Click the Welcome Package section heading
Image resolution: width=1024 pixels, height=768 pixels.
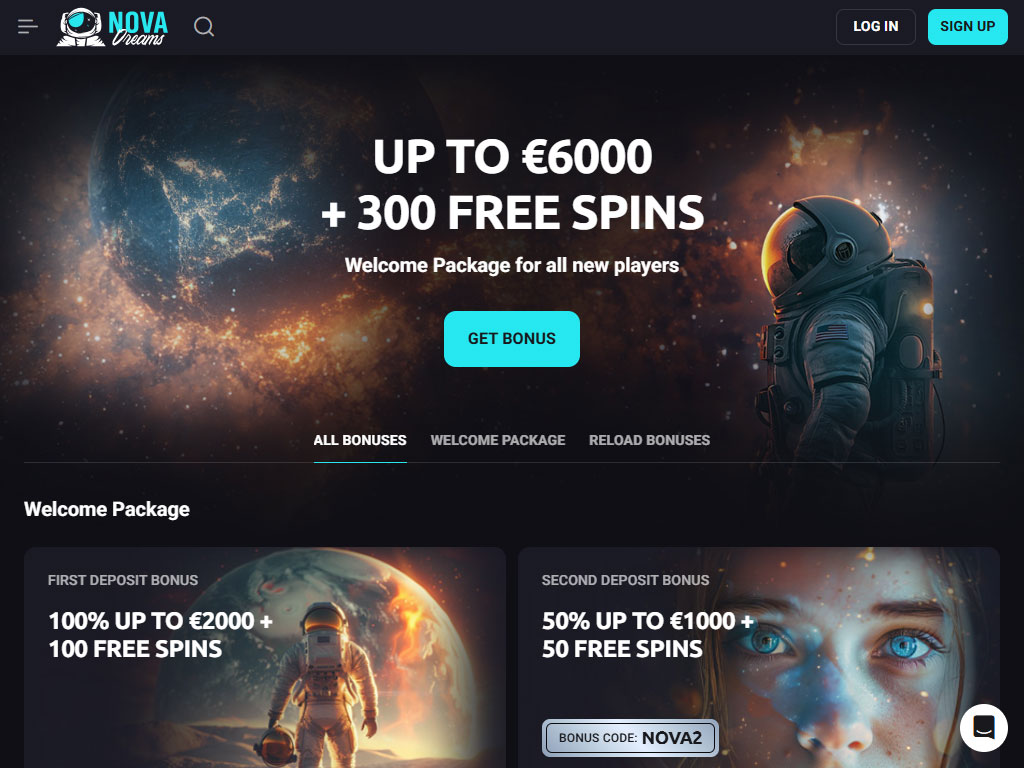[x=107, y=509]
